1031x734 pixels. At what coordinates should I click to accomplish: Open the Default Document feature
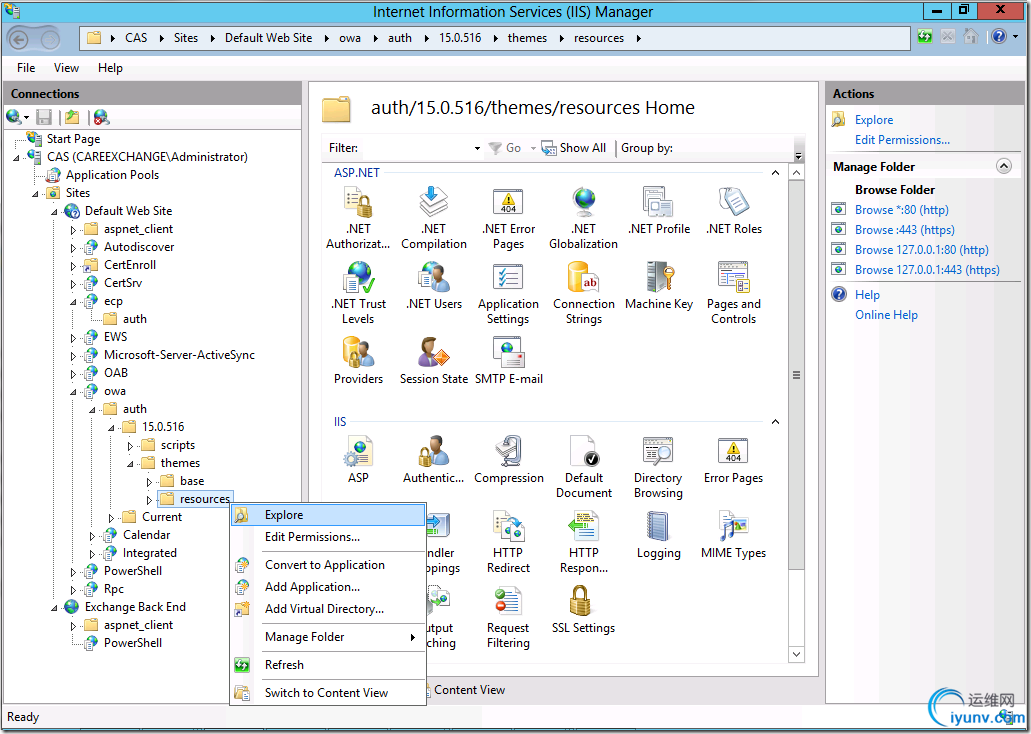pos(583,466)
